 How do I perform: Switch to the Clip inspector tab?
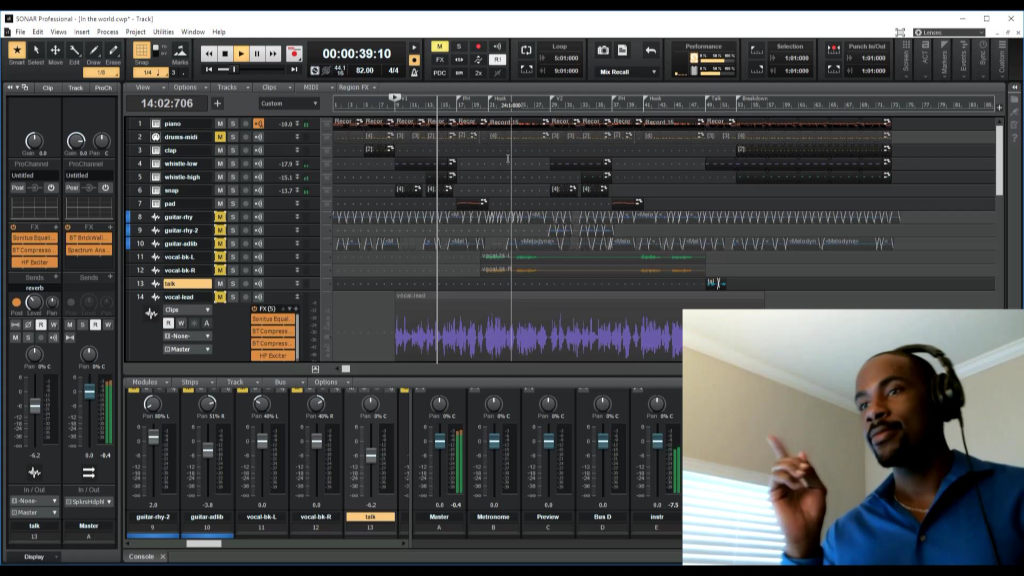48,88
